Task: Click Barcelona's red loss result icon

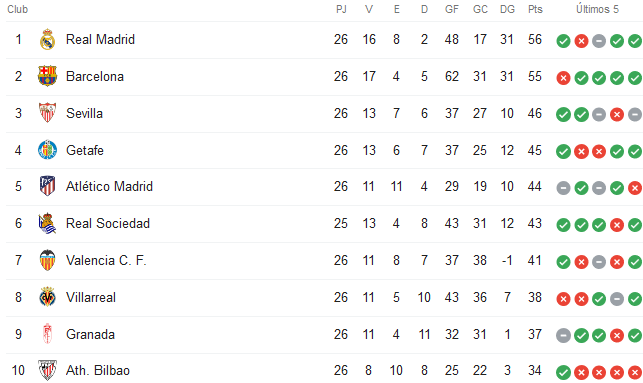Action: coord(563,78)
